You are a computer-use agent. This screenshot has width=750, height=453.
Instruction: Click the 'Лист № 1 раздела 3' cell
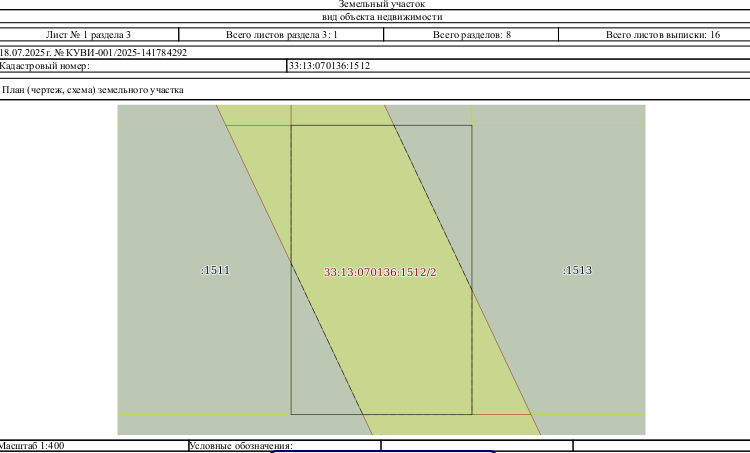tap(88, 34)
